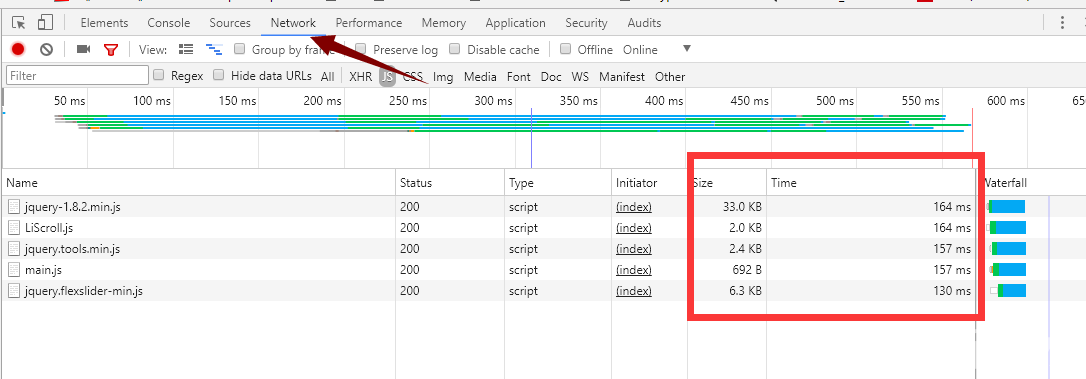Image resolution: width=1086 pixels, height=379 pixels.
Task: Filter requests by All types
Action: (328, 76)
